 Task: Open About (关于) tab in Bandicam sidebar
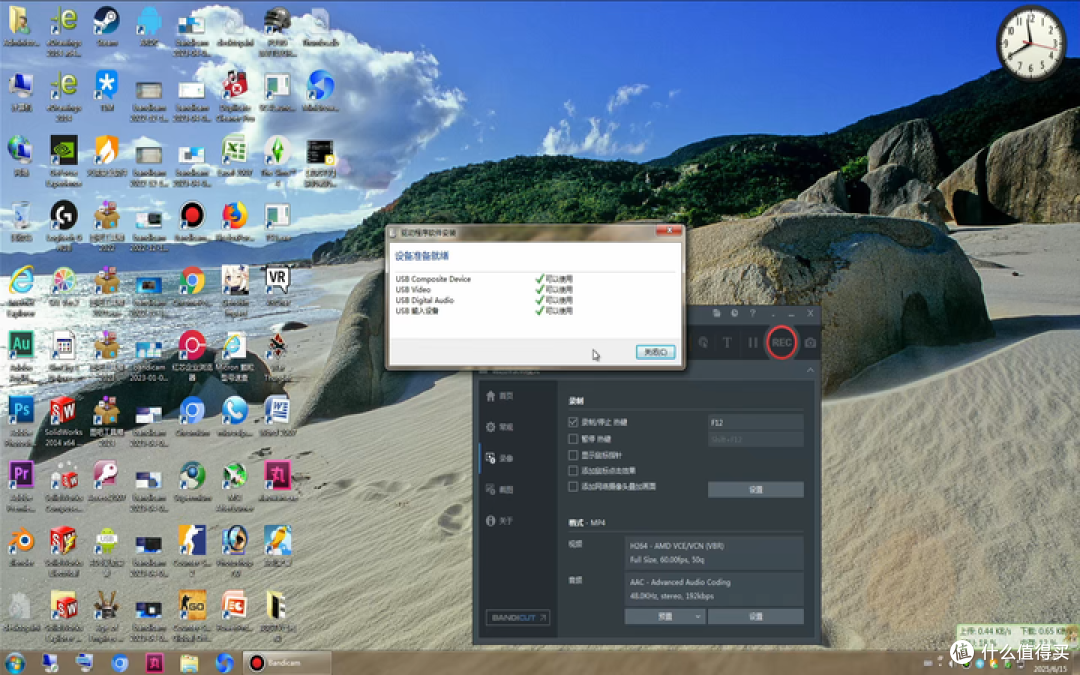(x=500, y=521)
